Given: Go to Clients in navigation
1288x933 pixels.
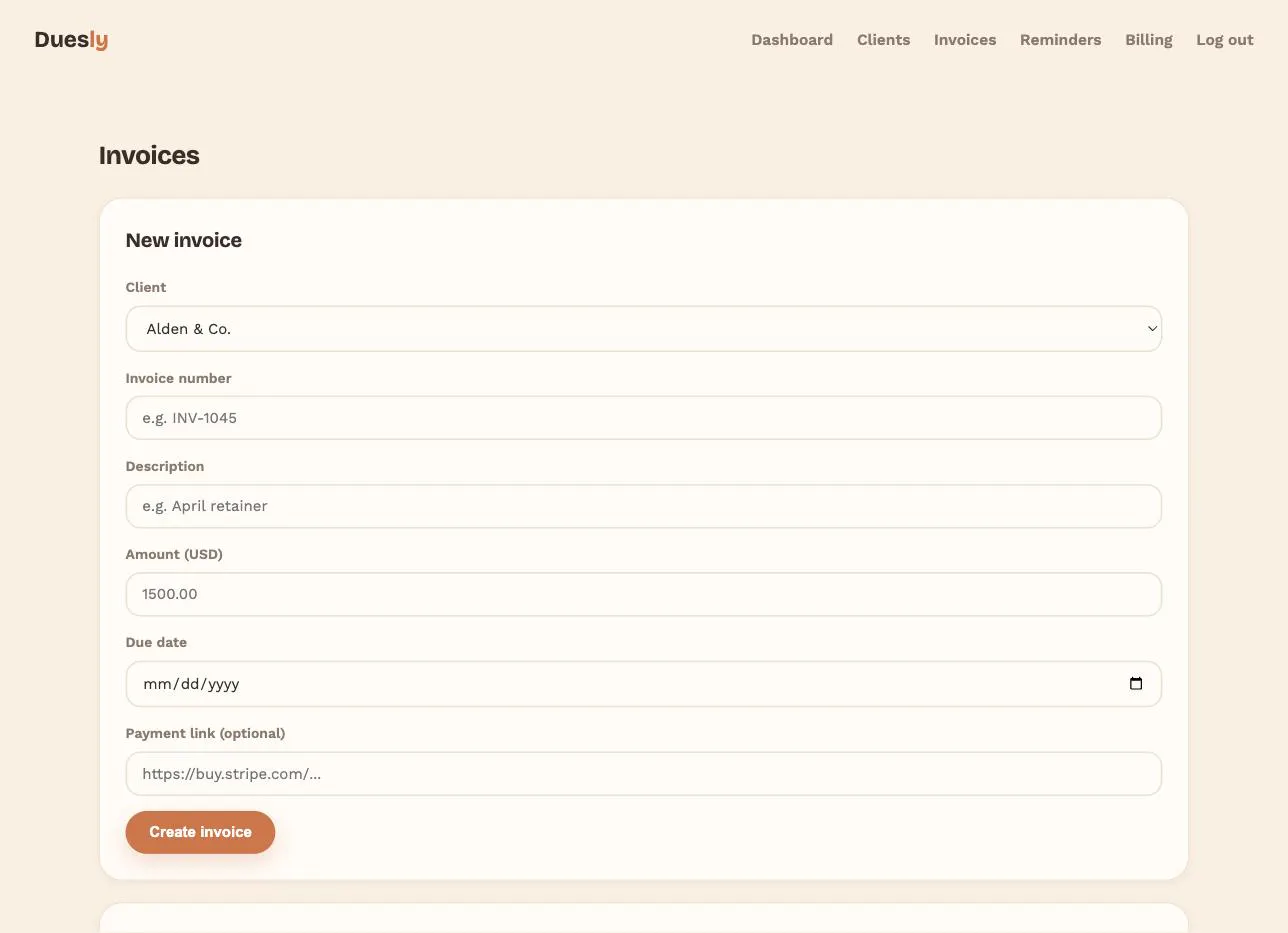Looking at the screenshot, I should coord(883,40).
